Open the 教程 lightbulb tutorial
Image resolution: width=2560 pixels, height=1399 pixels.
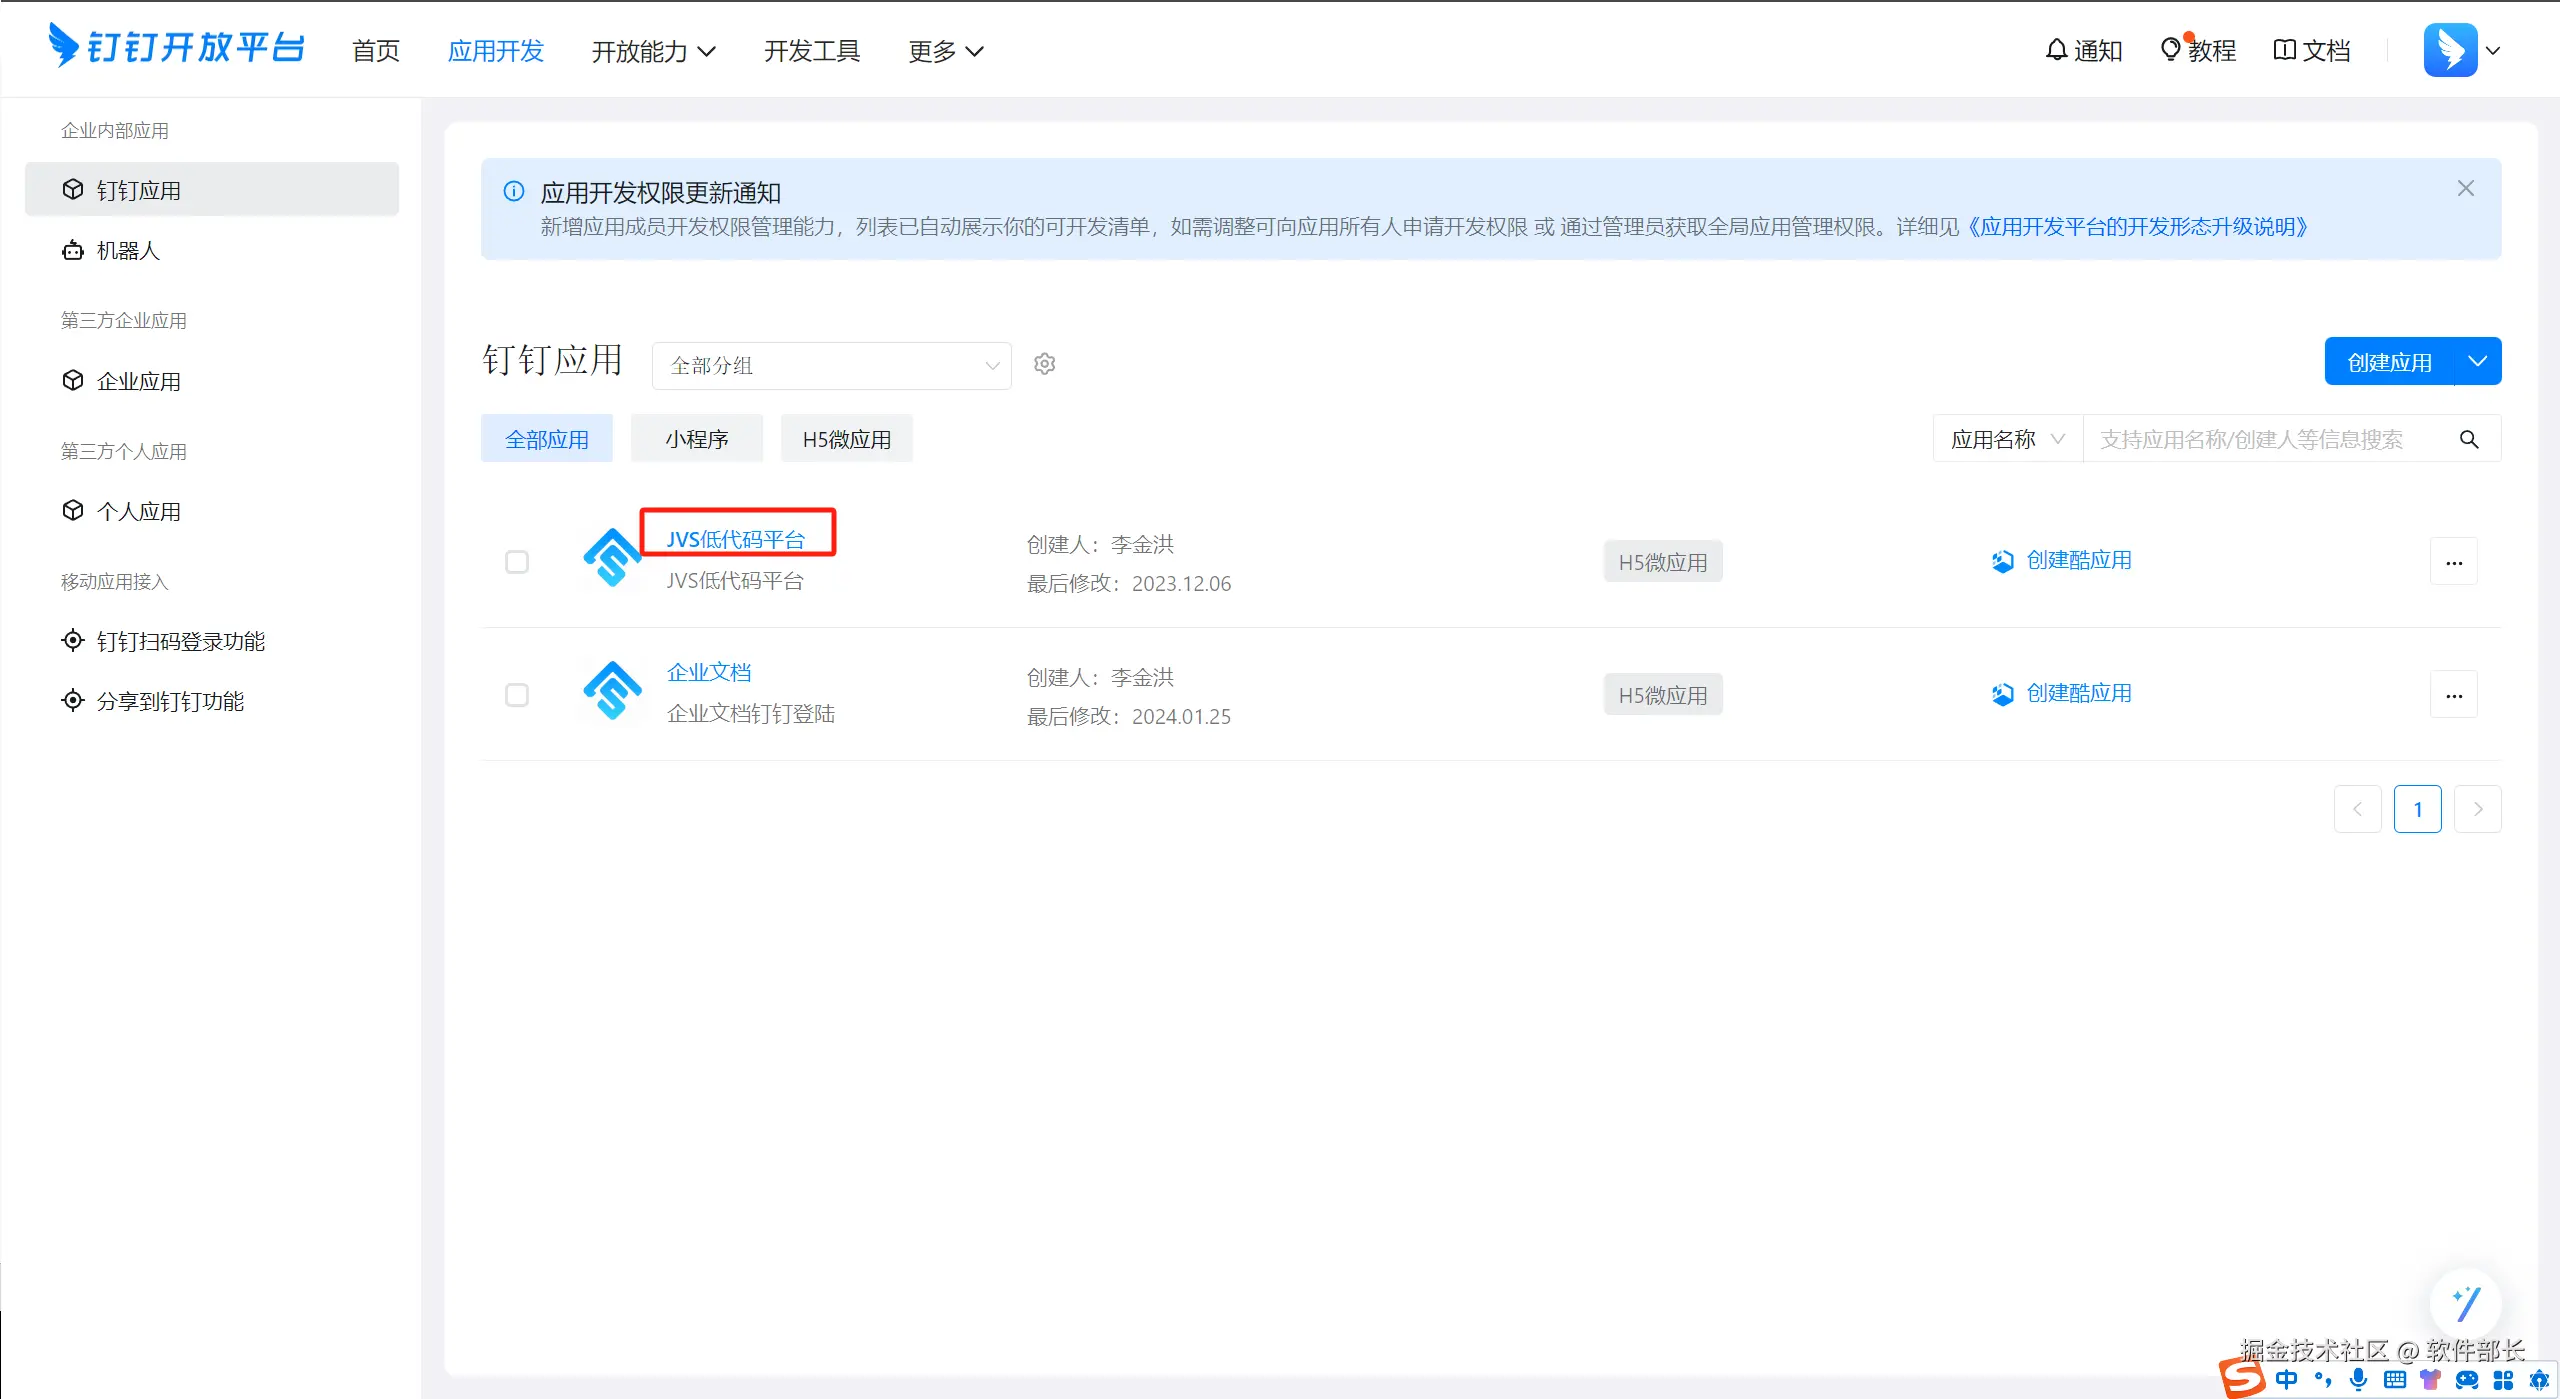(2197, 50)
